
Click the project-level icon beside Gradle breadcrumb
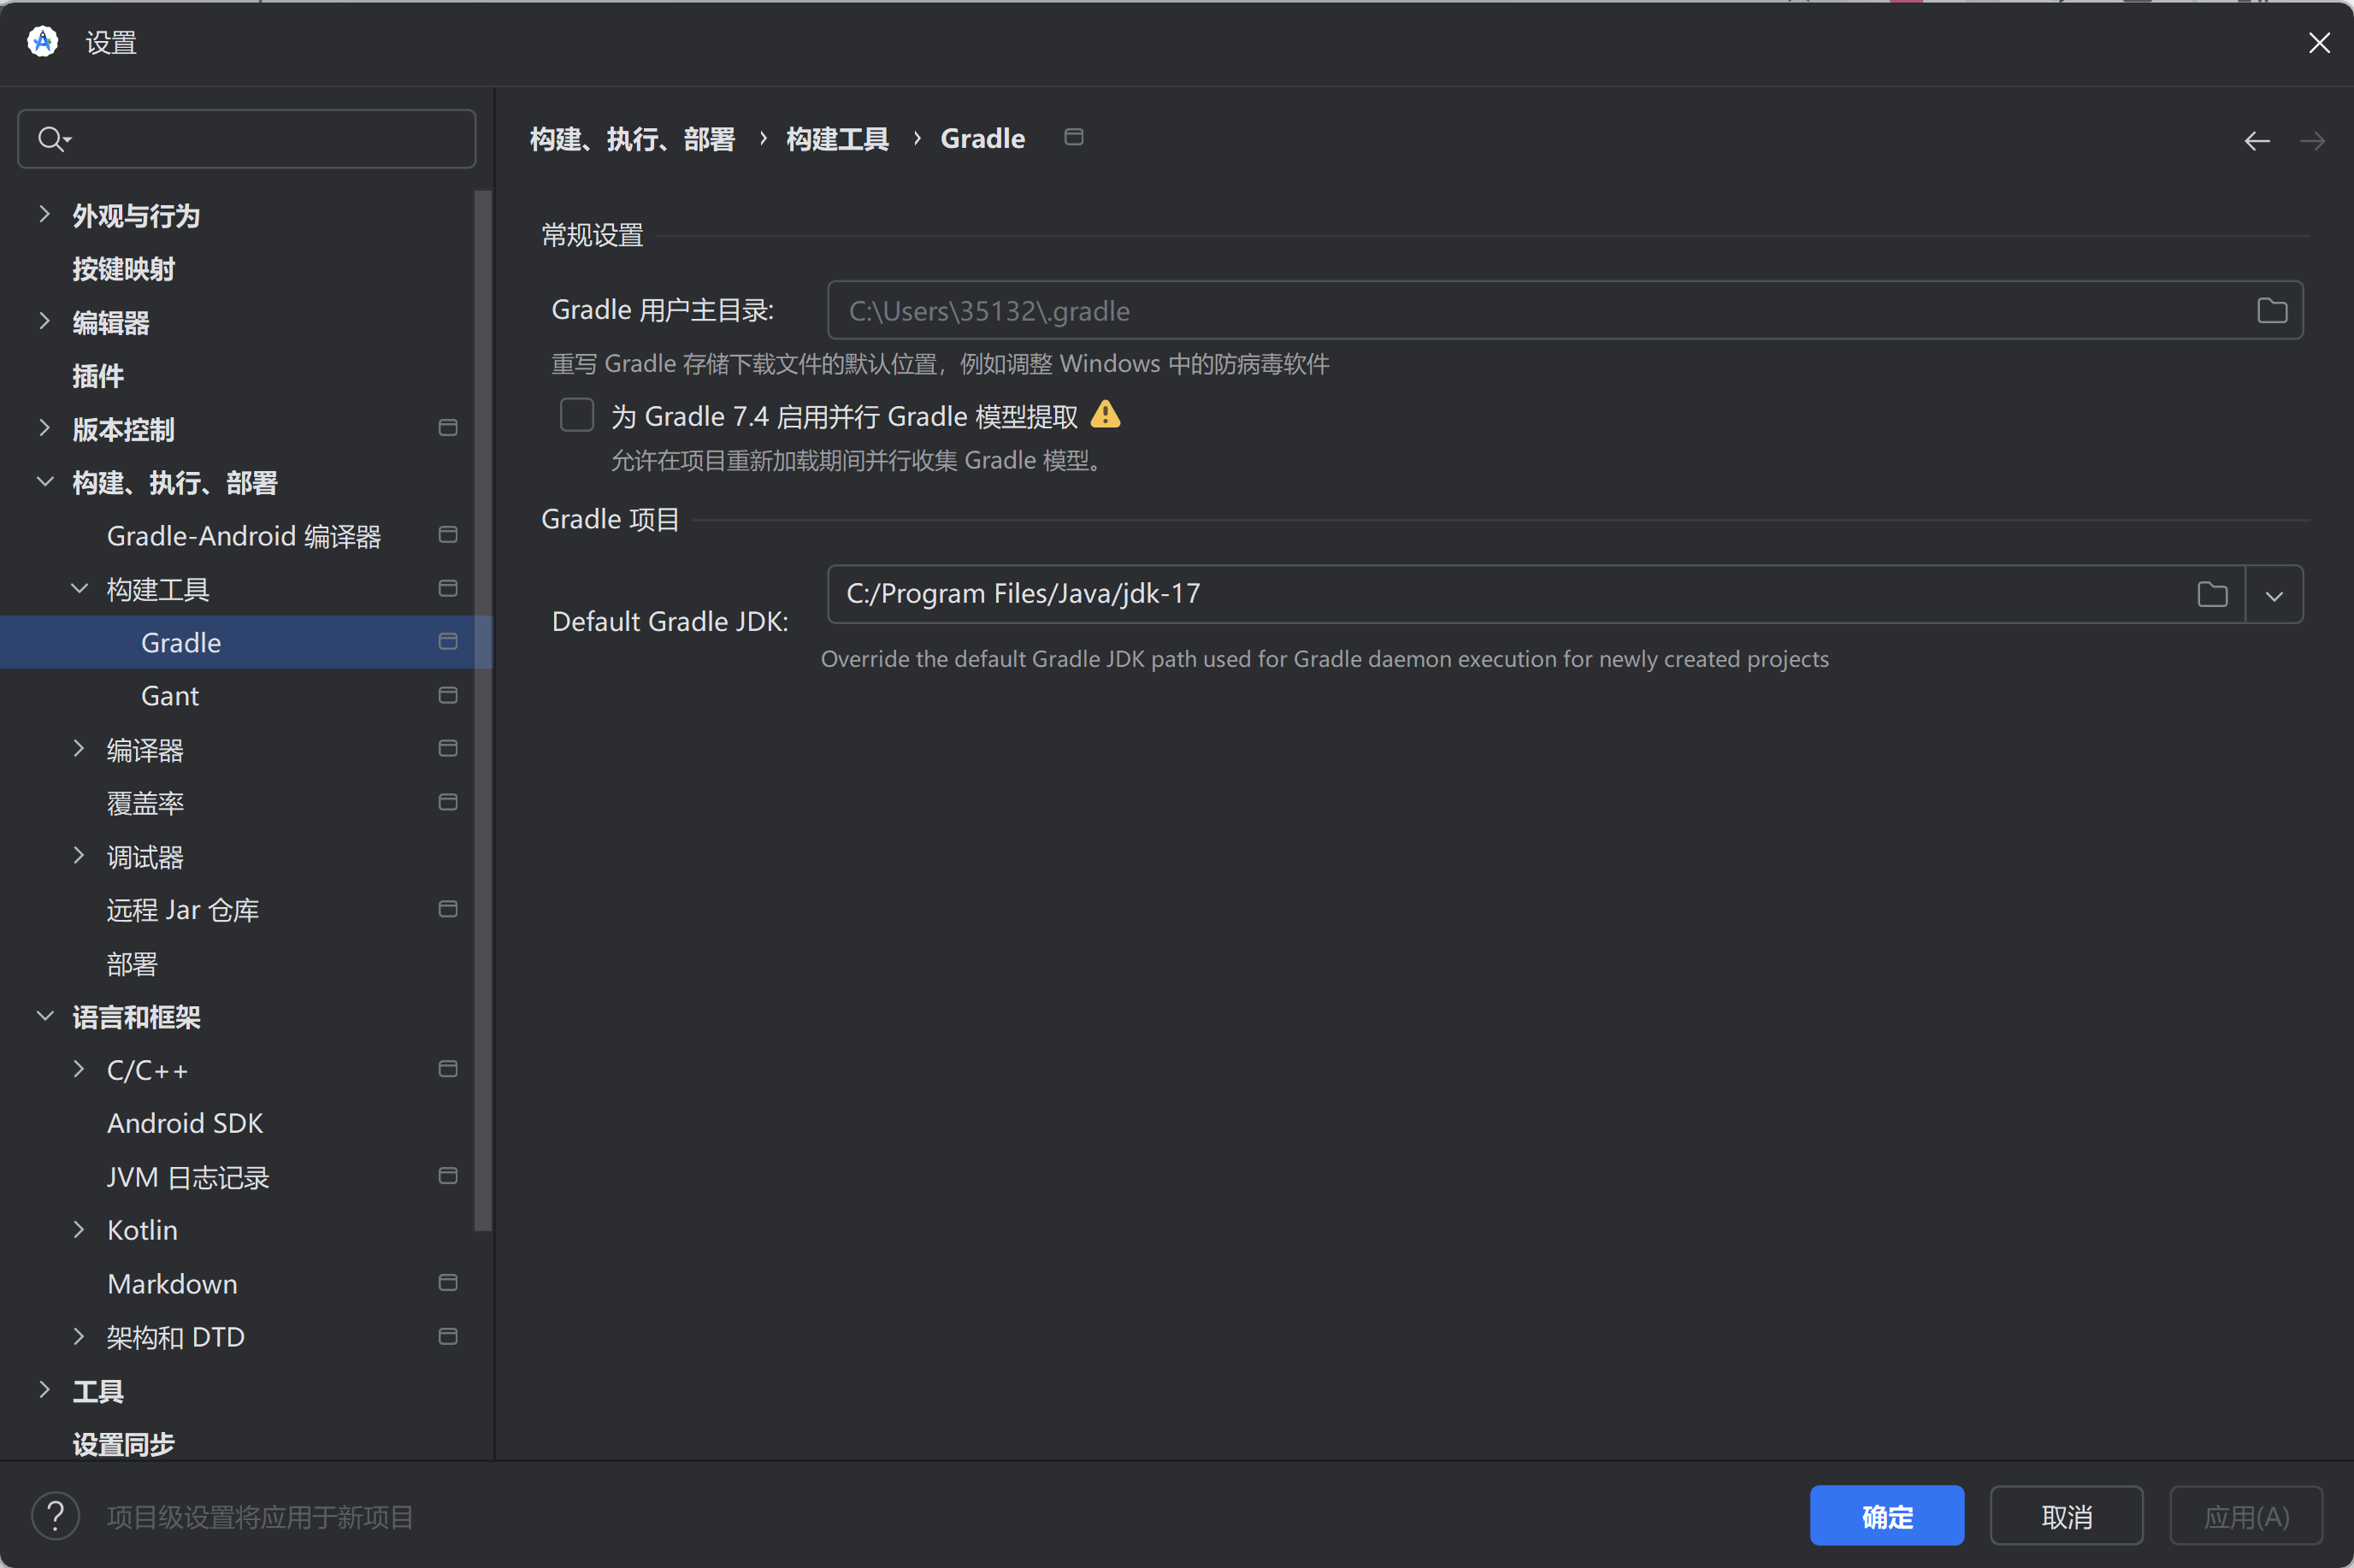pyautogui.click(x=1073, y=137)
